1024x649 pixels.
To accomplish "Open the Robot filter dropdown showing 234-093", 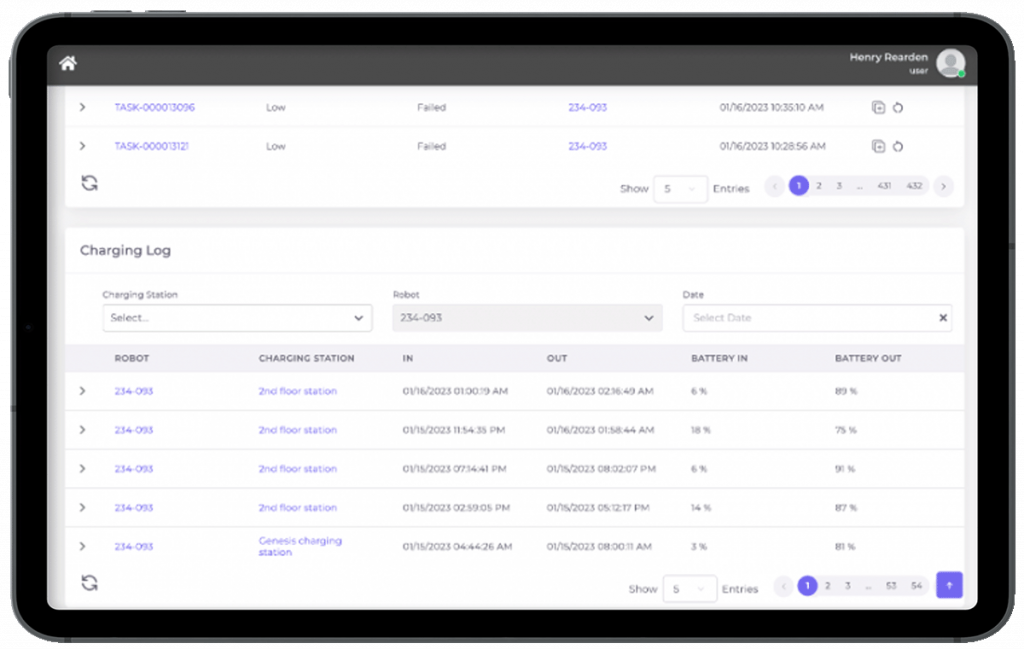I will [527, 318].
